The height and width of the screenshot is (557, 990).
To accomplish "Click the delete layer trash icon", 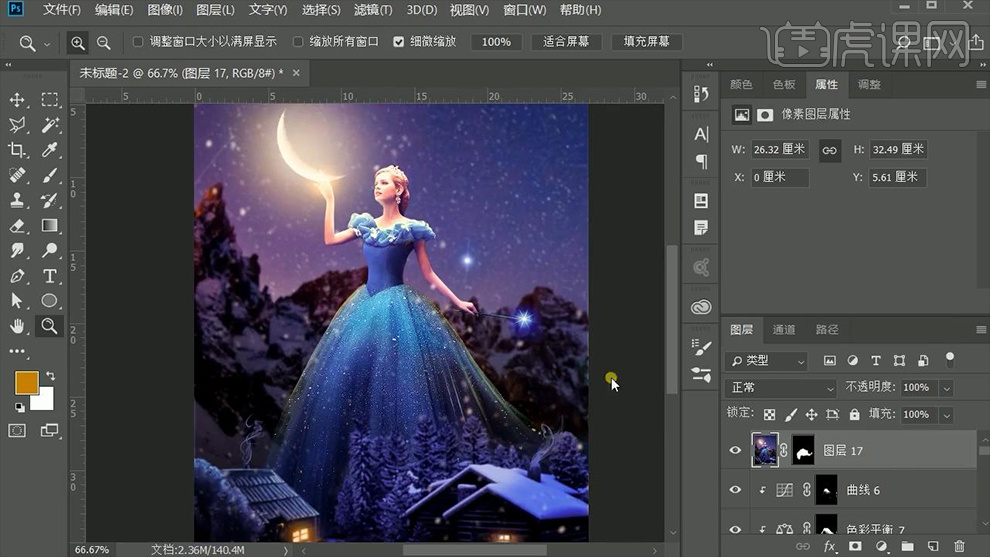I will coord(959,547).
